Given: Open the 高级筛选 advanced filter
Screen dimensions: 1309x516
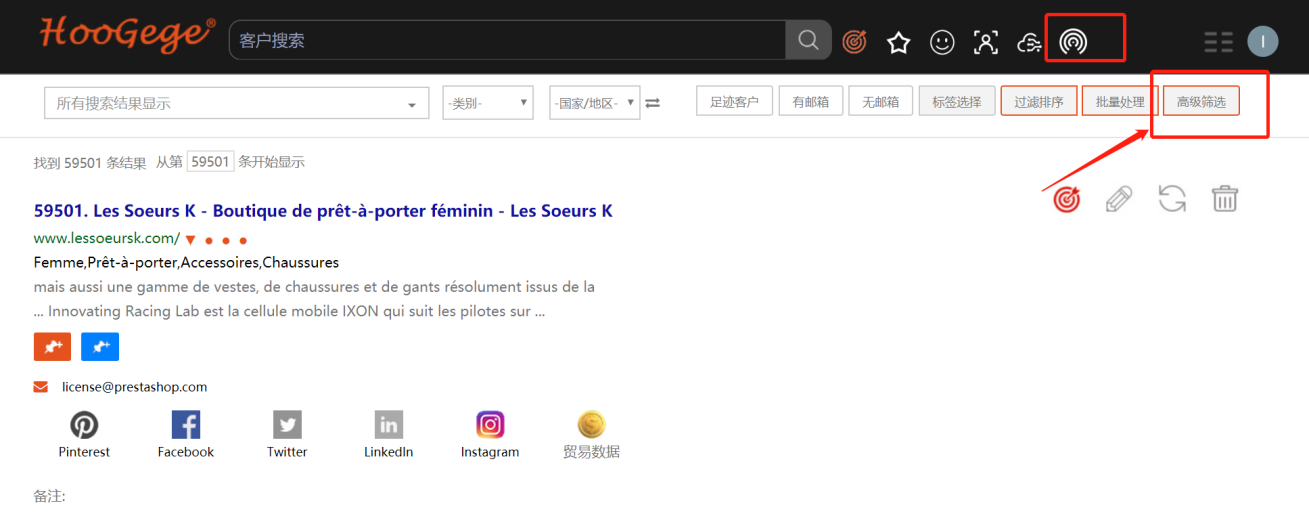Looking at the screenshot, I should (x=1201, y=102).
